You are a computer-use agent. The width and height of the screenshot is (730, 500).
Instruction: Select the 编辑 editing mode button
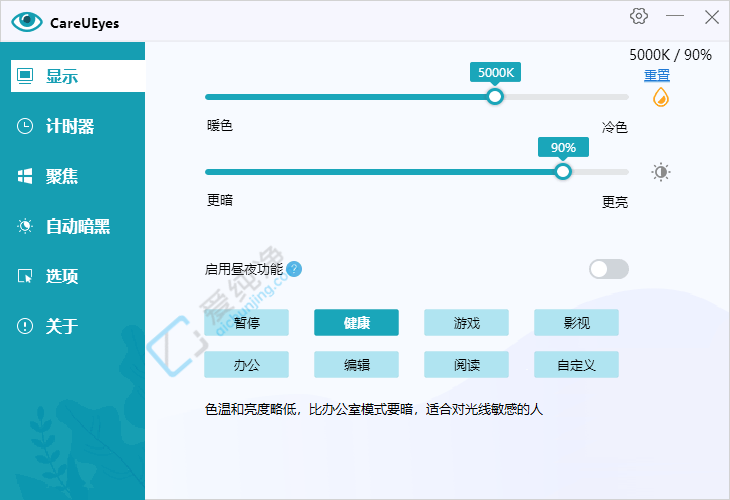coord(356,365)
